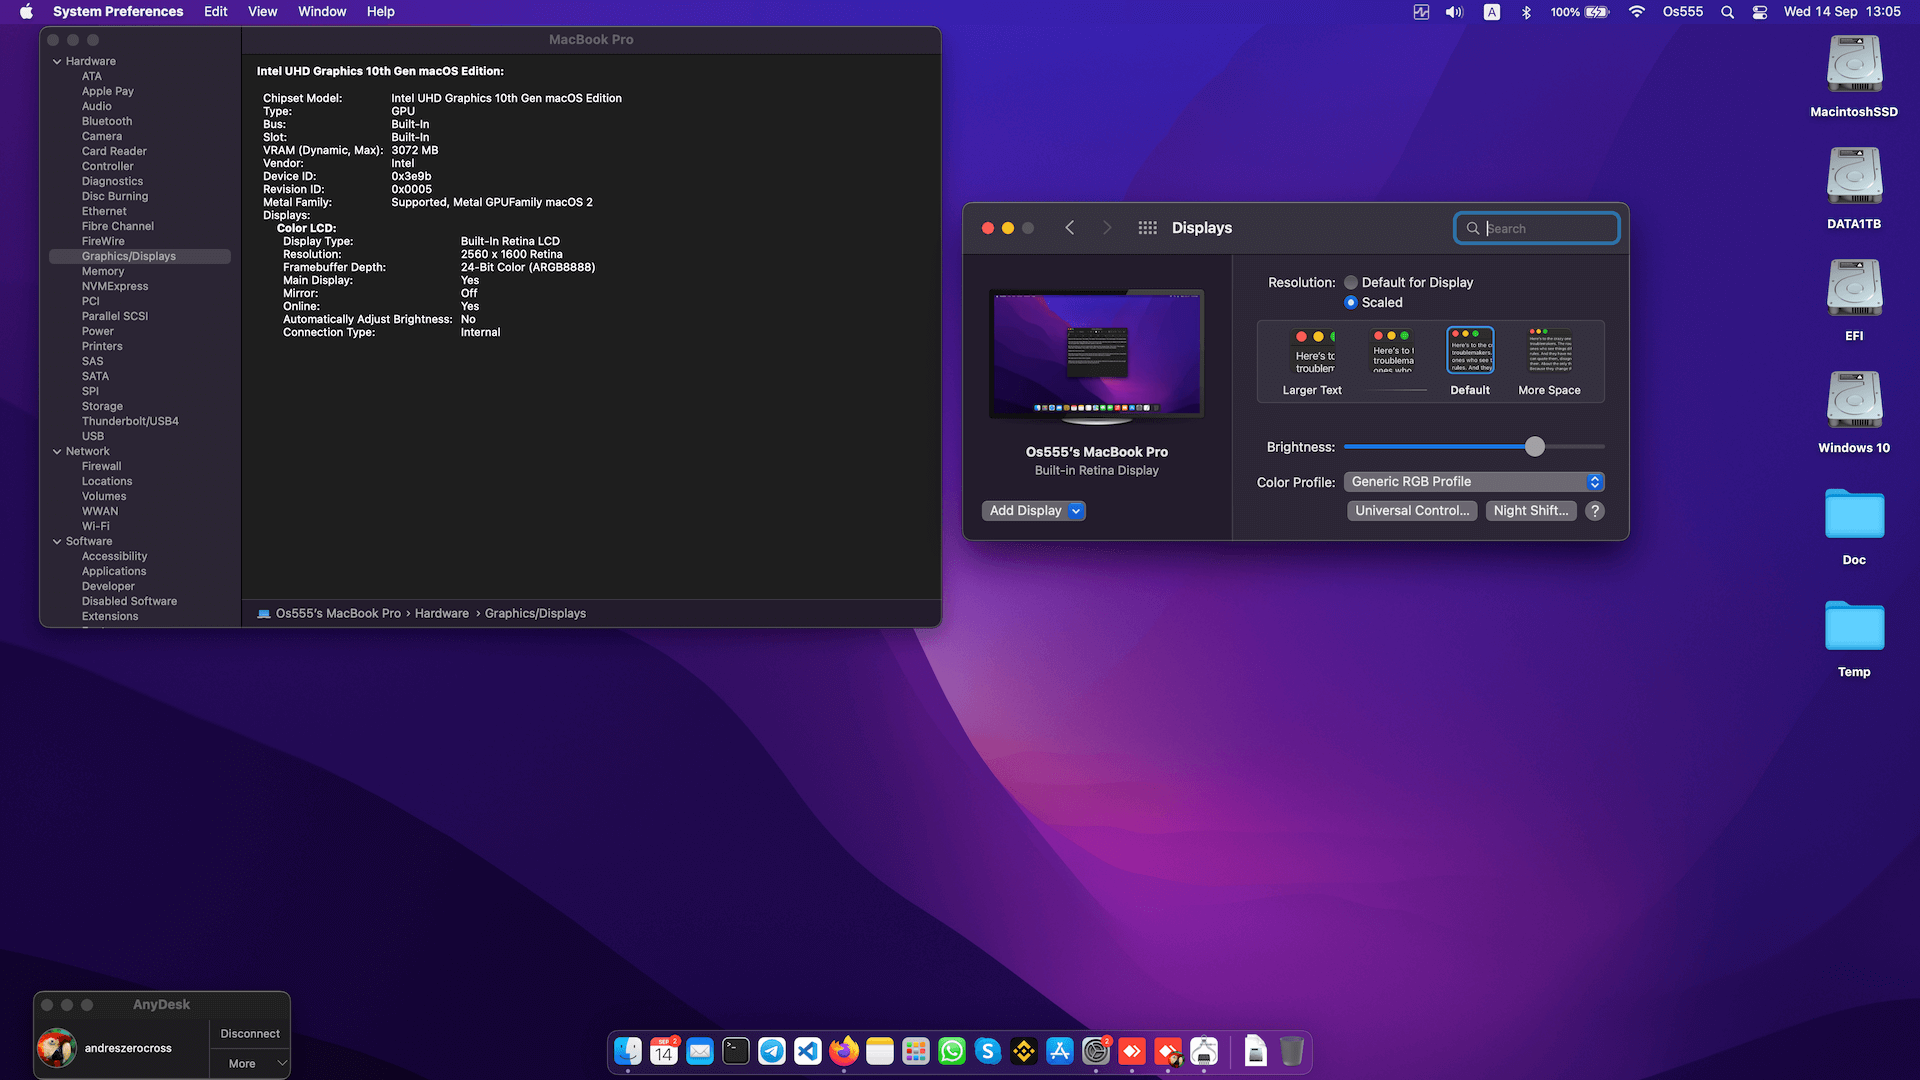Open System Preferences menu
This screenshot has height=1080, width=1920.
pyautogui.click(x=118, y=12)
